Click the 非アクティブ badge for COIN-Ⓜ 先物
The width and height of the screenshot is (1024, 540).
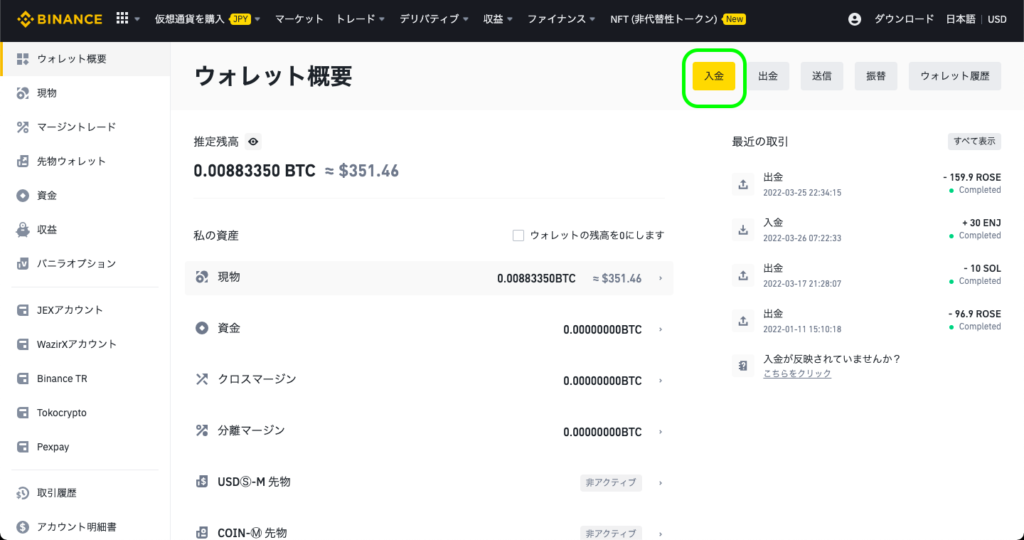tap(611, 533)
